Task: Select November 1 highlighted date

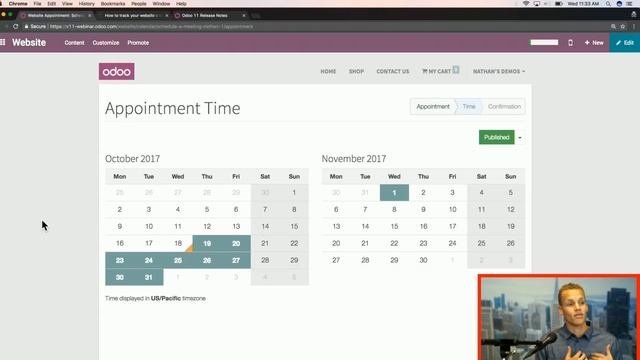Action: pos(394,193)
